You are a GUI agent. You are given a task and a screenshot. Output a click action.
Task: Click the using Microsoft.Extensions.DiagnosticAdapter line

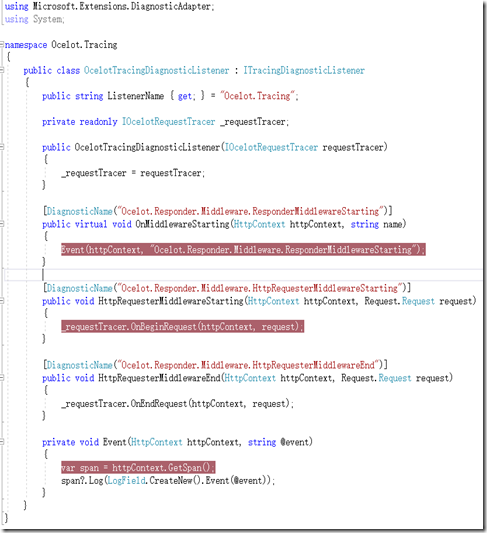[109, 6]
